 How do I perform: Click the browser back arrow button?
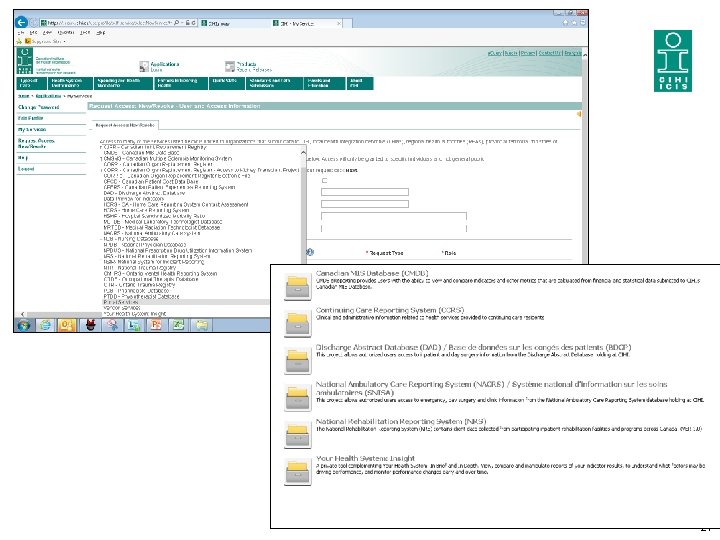pyautogui.click(x=21, y=22)
